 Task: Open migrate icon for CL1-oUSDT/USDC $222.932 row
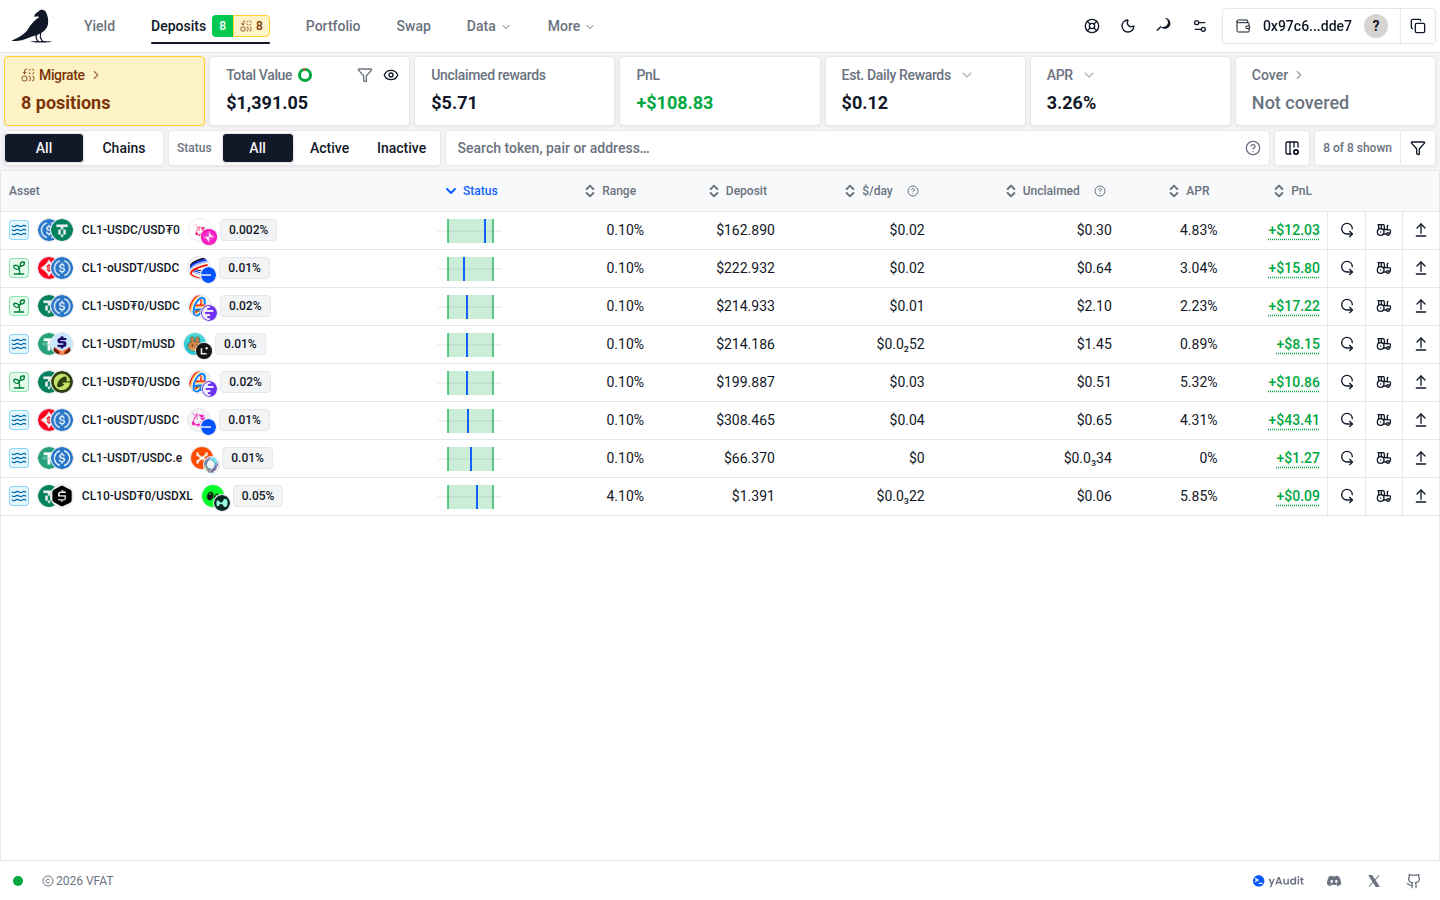(1384, 268)
